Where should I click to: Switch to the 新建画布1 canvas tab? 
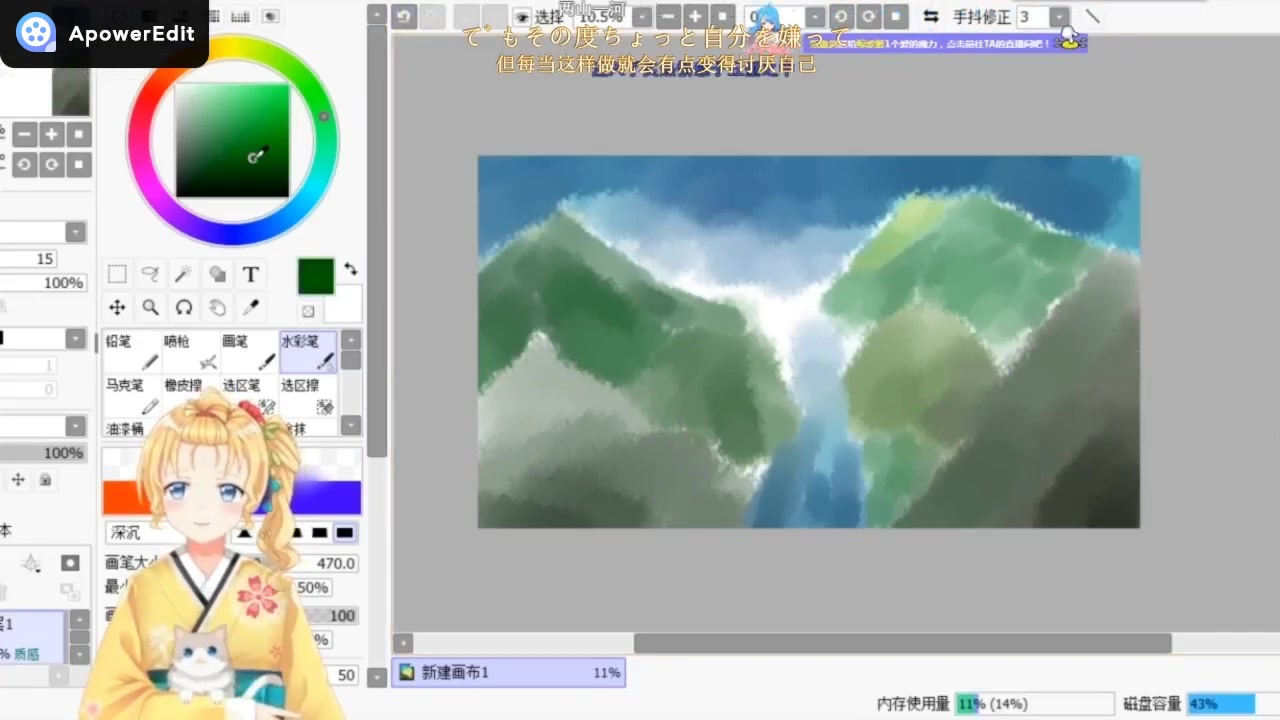point(509,673)
